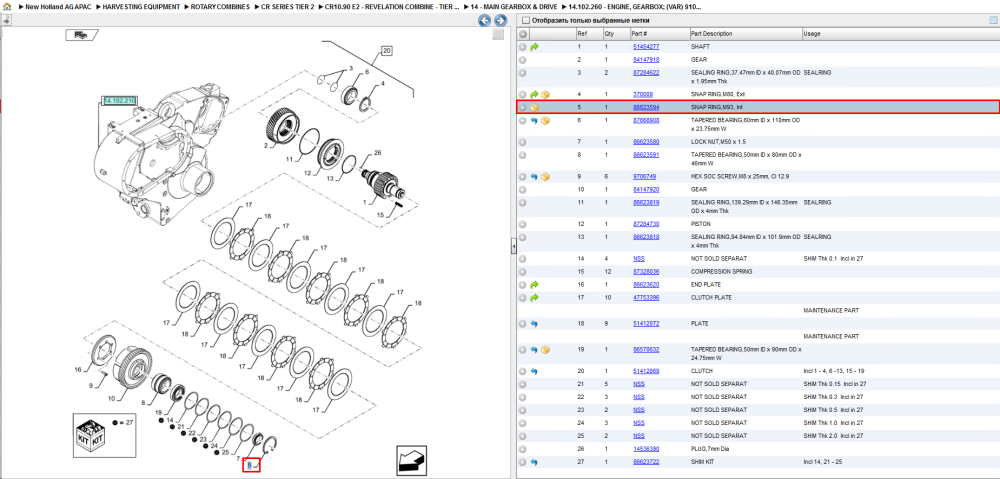Expand plus button for ref 21 shim row

(x=522, y=384)
